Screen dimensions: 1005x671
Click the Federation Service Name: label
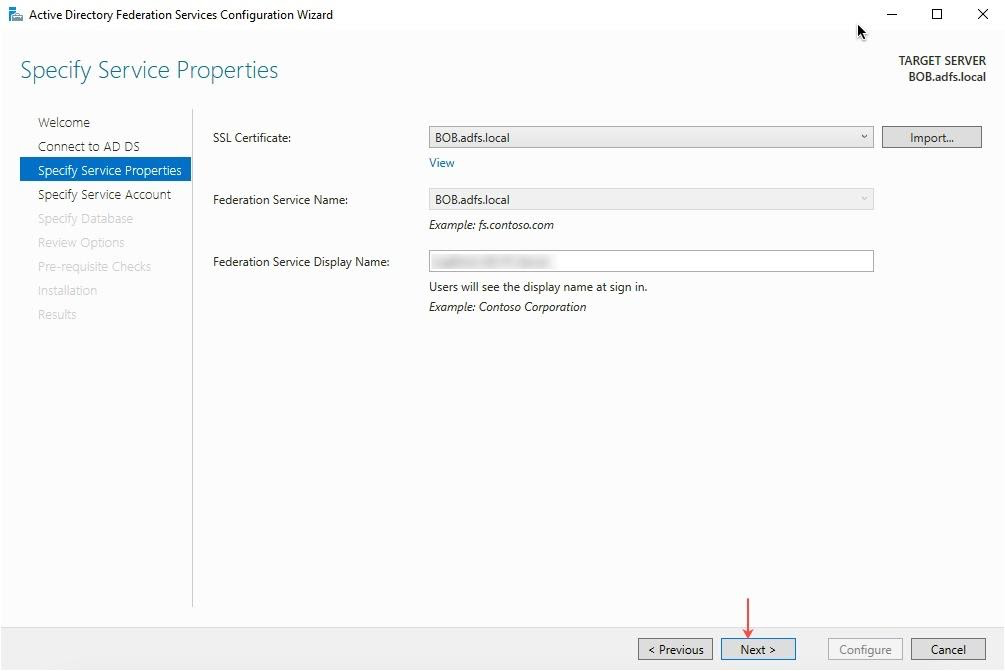(x=280, y=200)
